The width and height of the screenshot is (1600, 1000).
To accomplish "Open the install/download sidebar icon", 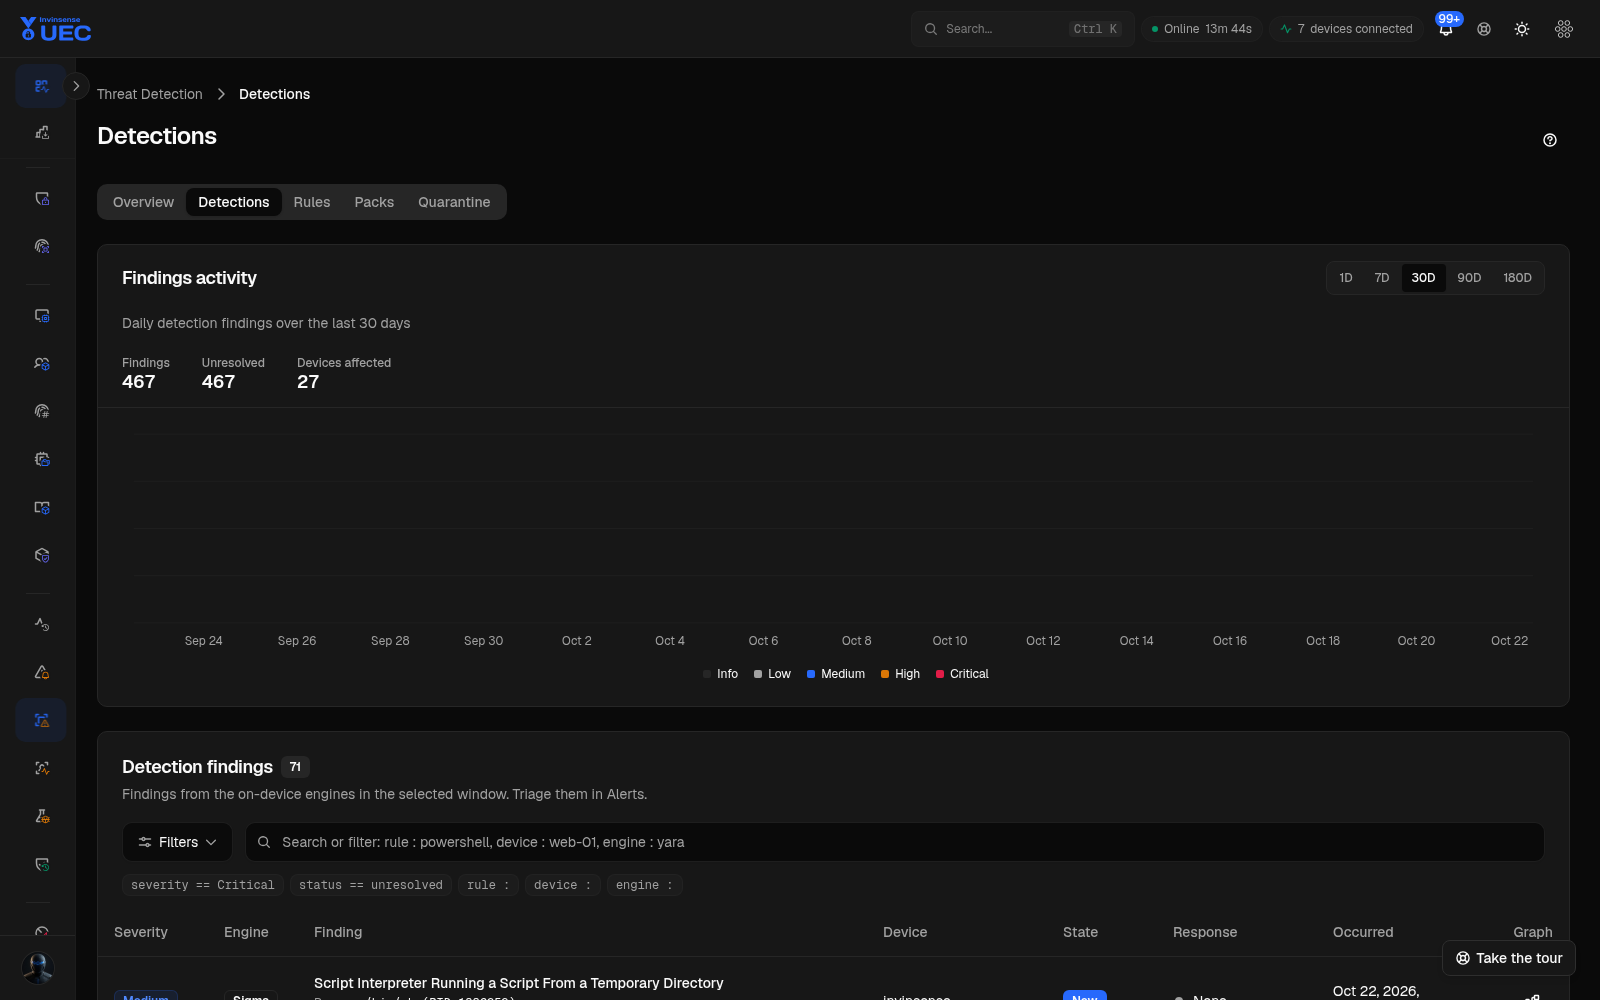I will pyautogui.click(x=41, y=132).
